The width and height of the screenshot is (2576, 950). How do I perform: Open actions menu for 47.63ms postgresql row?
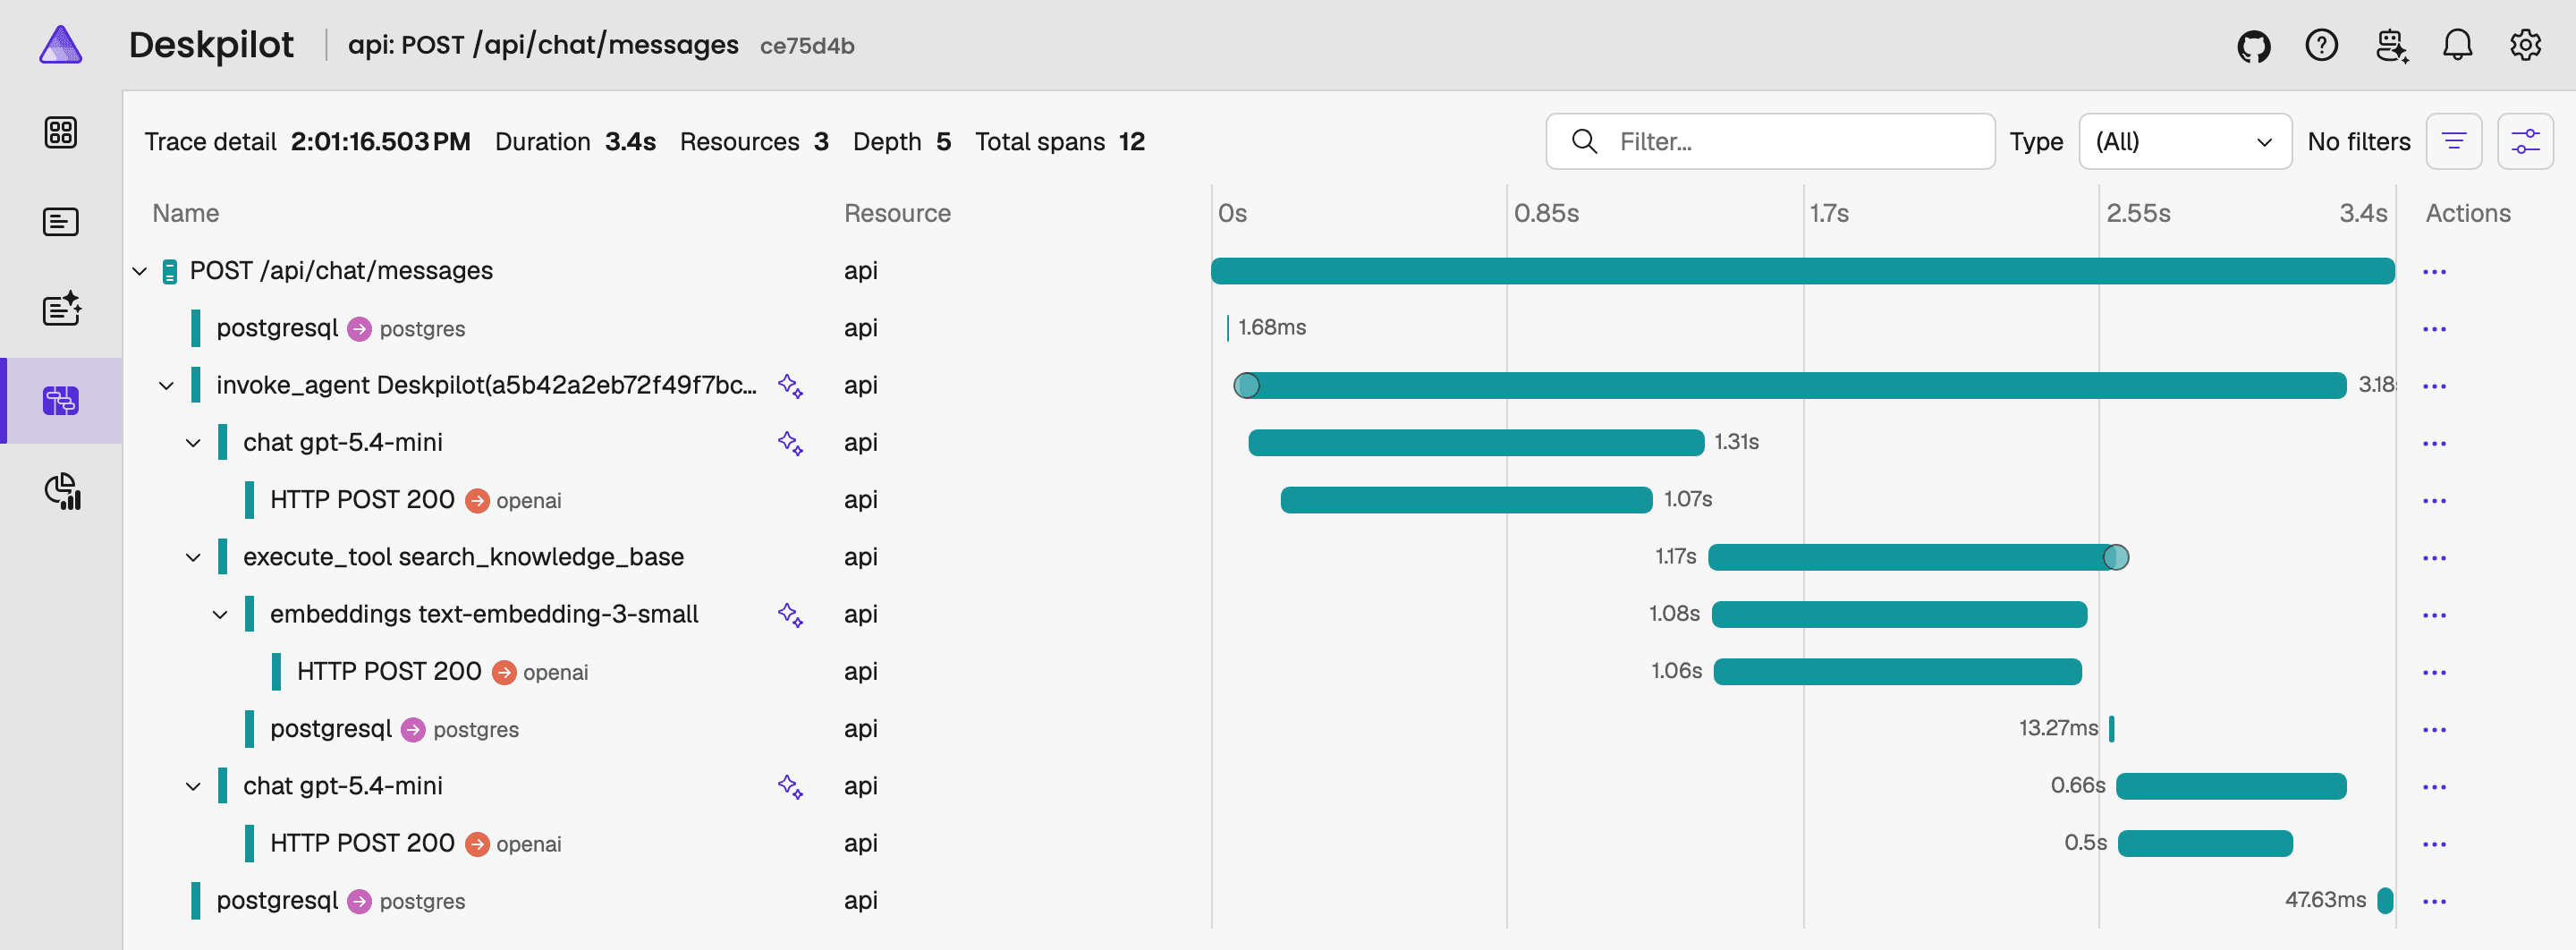[x=2434, y=901]
